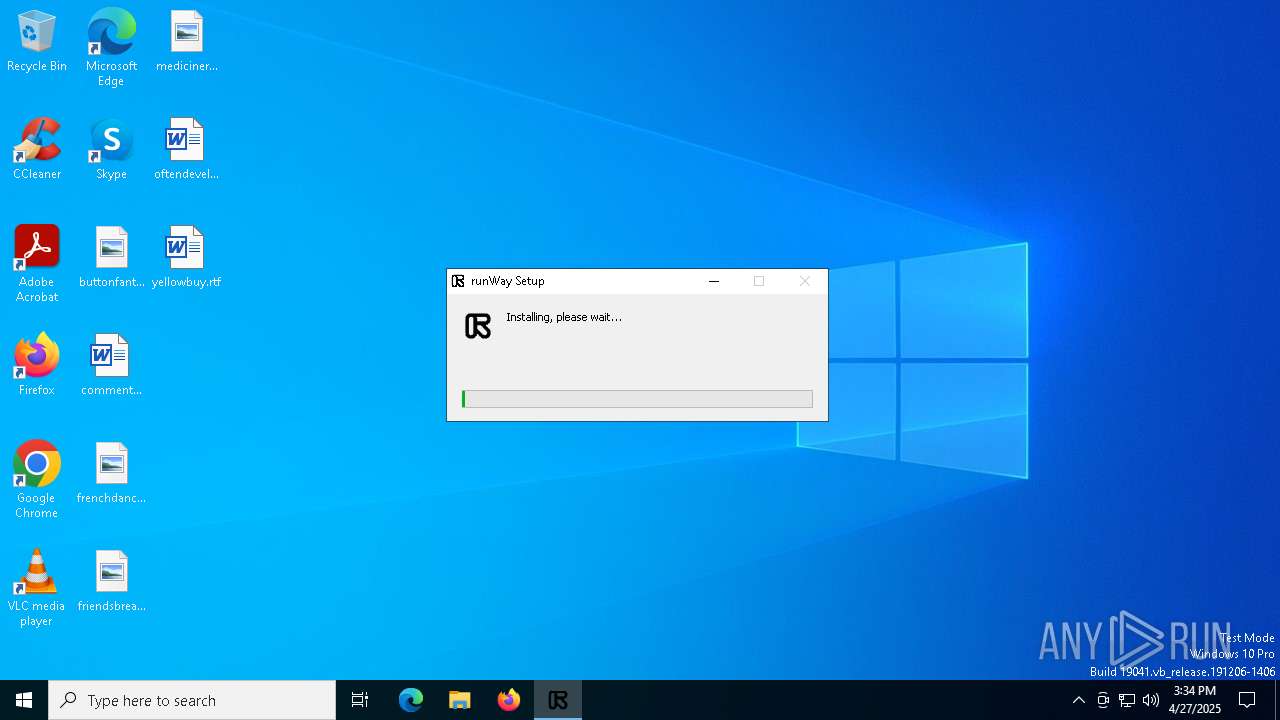Select the oftendevel... Word document icon
This screenshot has height=720, width=1280.
click(186, 149)
